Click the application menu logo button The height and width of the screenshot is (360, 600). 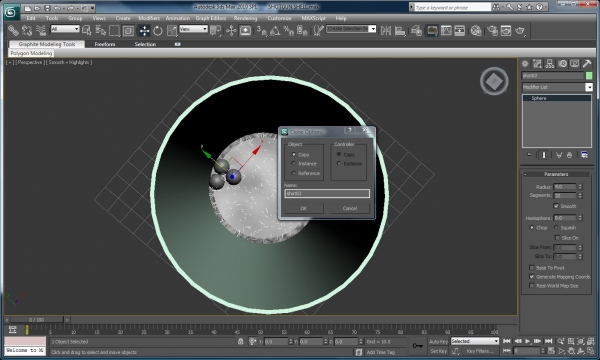pyautogui.click(x=11, y=11)
